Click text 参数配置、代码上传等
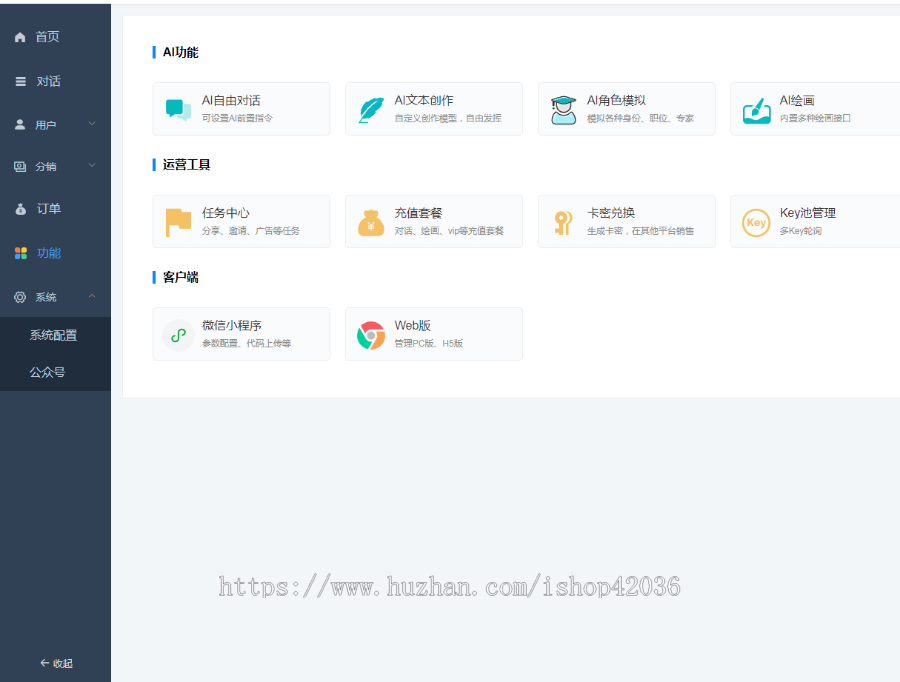Image resolution: width=900 pixels, height=682 pixels. coord(246,343)
